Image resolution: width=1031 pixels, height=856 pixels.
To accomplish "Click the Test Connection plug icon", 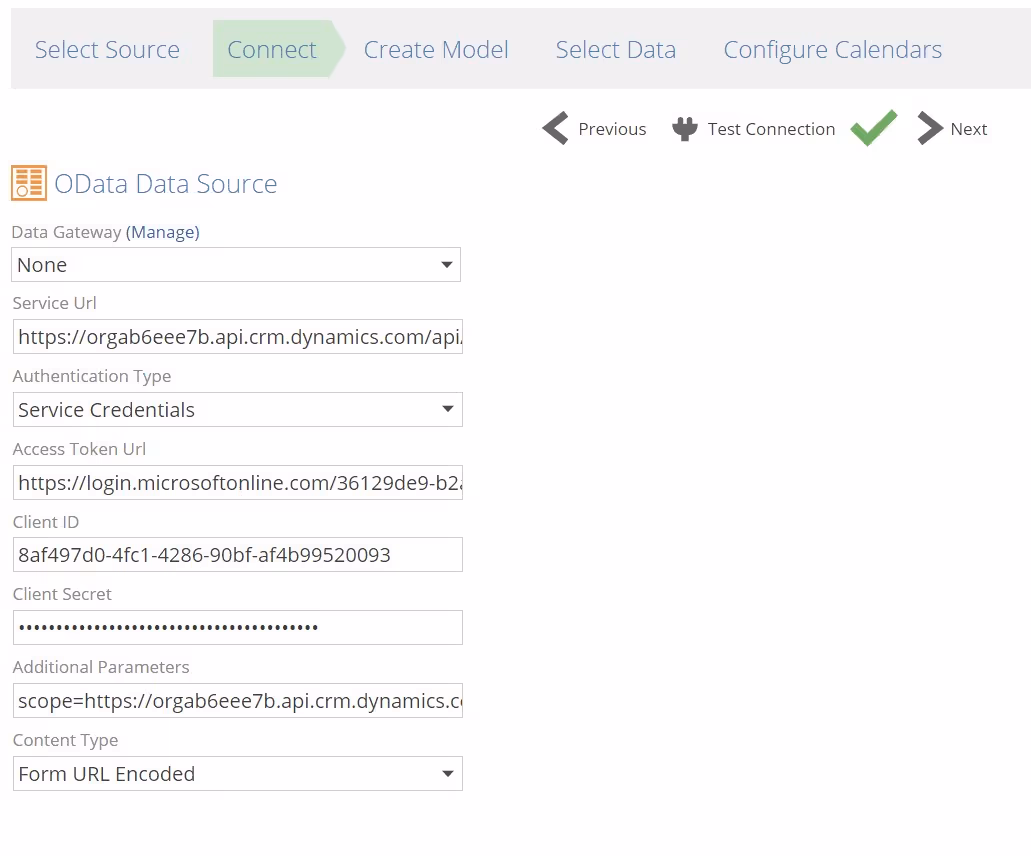I will (x=685, y=129).
